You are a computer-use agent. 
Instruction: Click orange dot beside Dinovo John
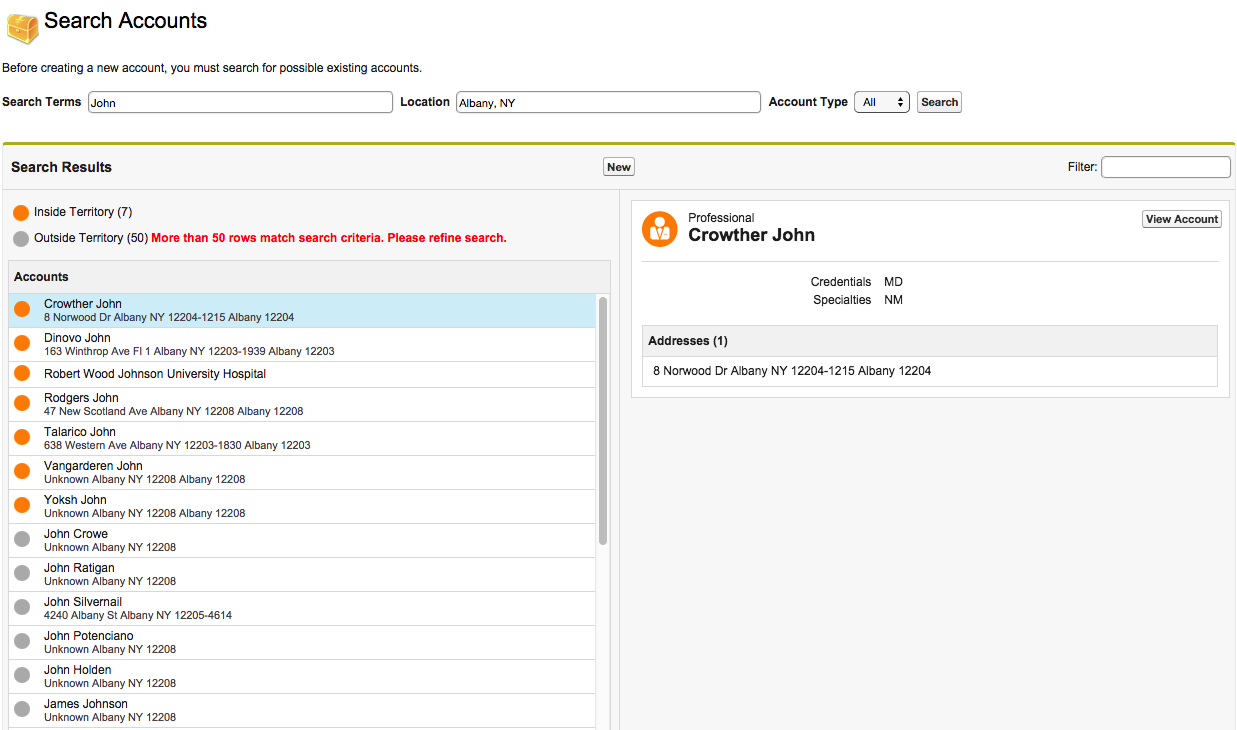pos(22,344)
